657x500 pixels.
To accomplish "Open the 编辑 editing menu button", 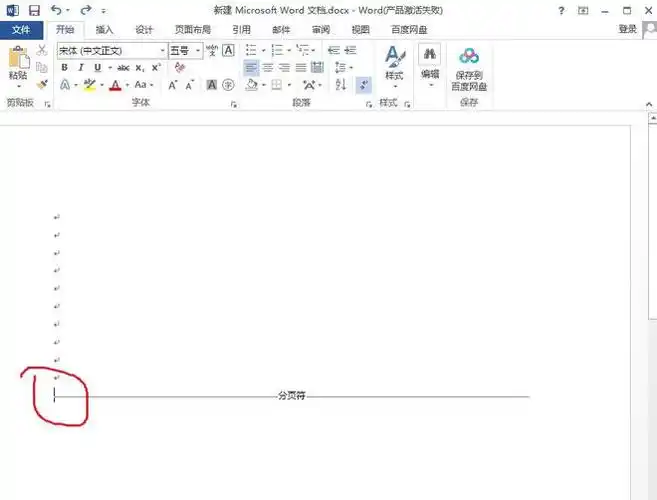I will point(430,66).
